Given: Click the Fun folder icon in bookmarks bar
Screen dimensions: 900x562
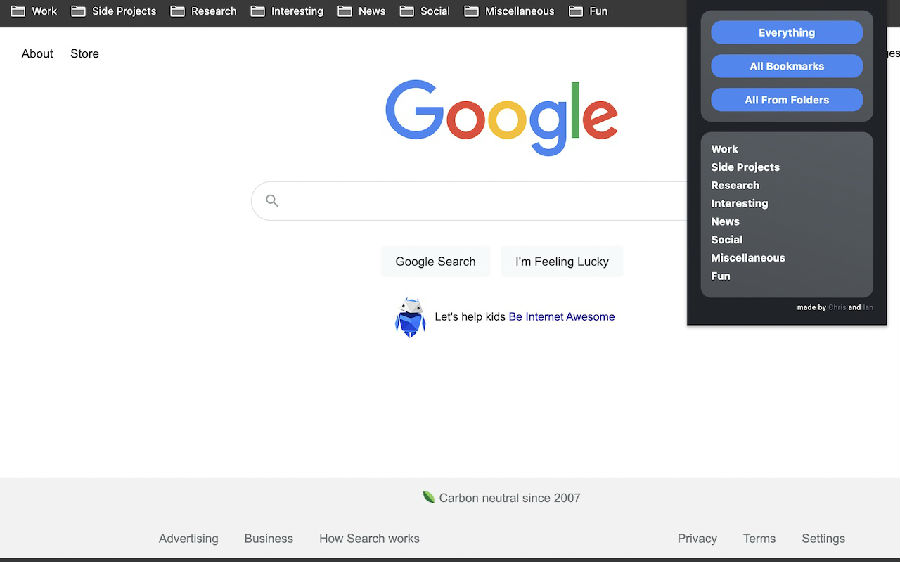Looking at the screenshot, I should (x=576, y=11).
